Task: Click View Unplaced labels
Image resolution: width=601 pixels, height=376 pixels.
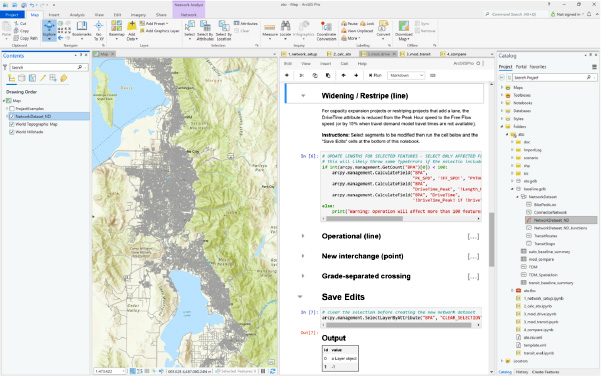Action: point(357,31)
